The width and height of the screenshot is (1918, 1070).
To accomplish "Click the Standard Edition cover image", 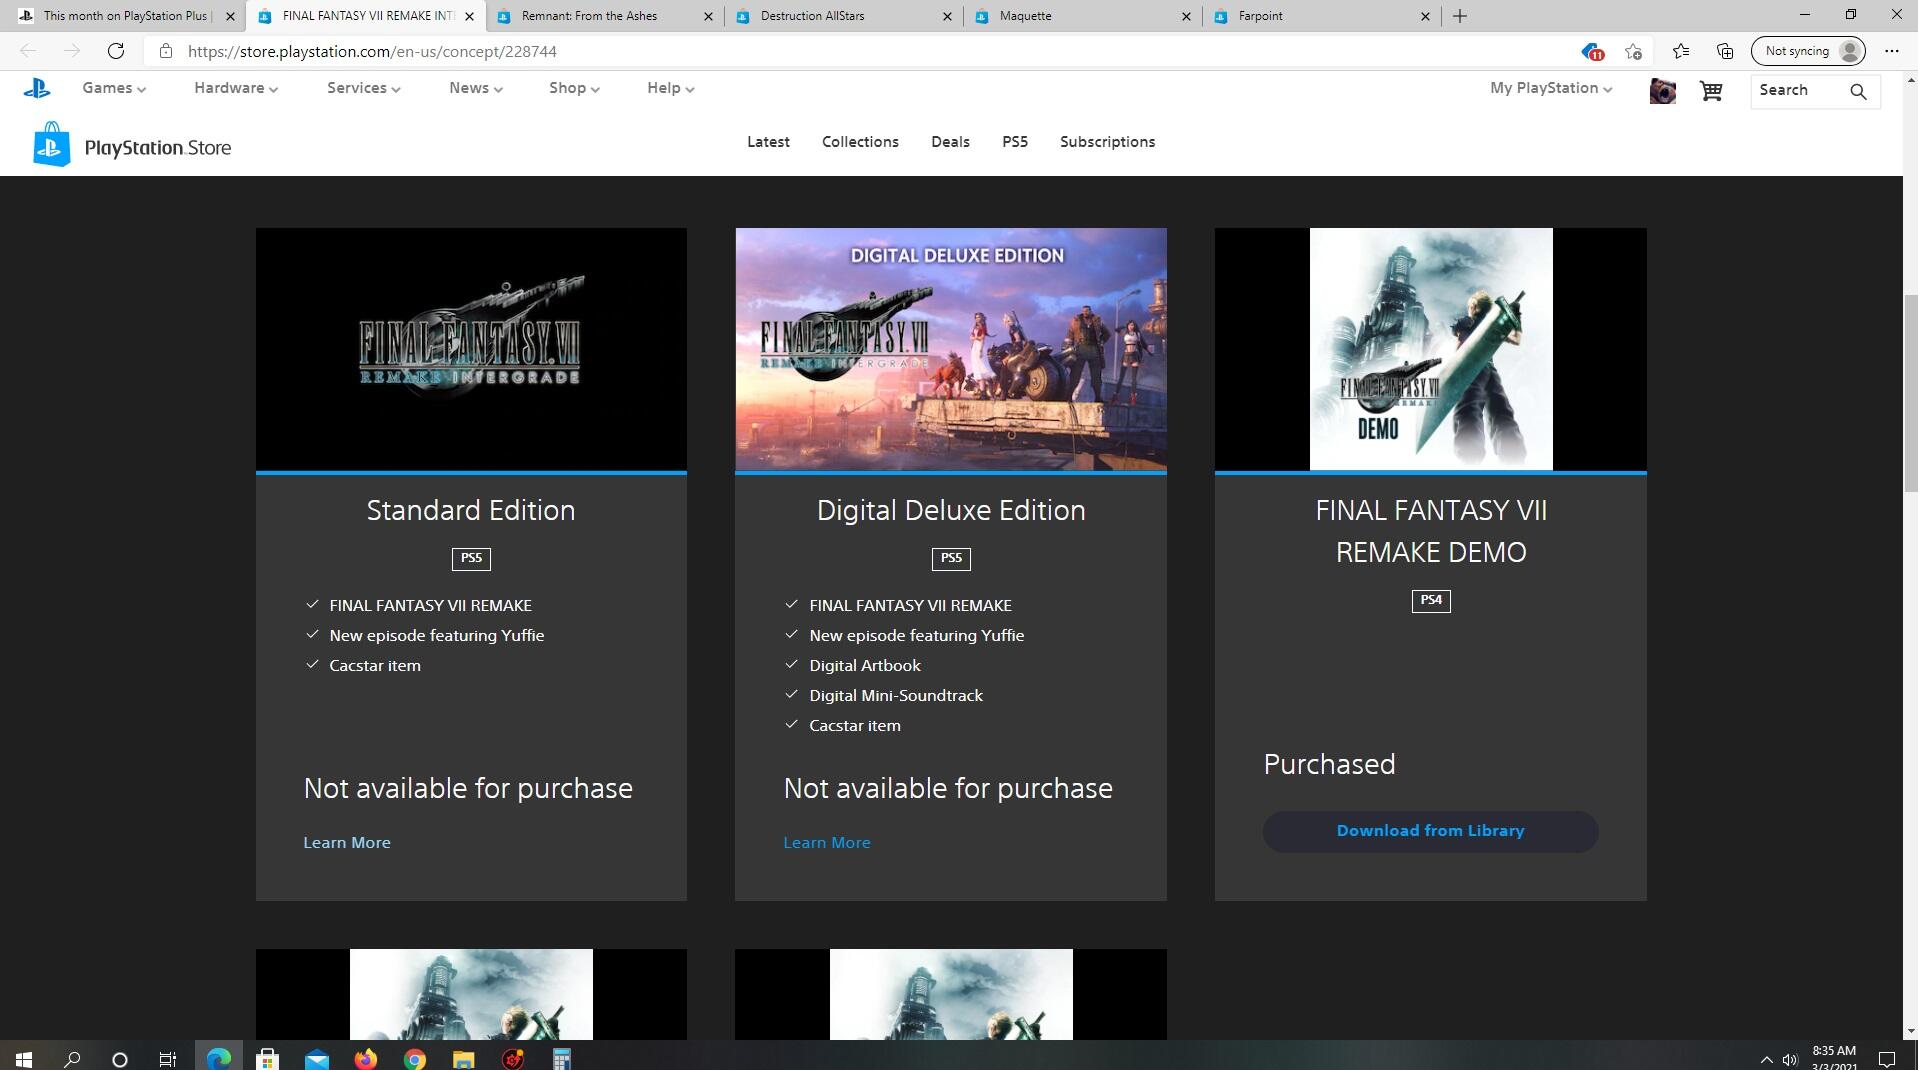I will click(471, 349).
